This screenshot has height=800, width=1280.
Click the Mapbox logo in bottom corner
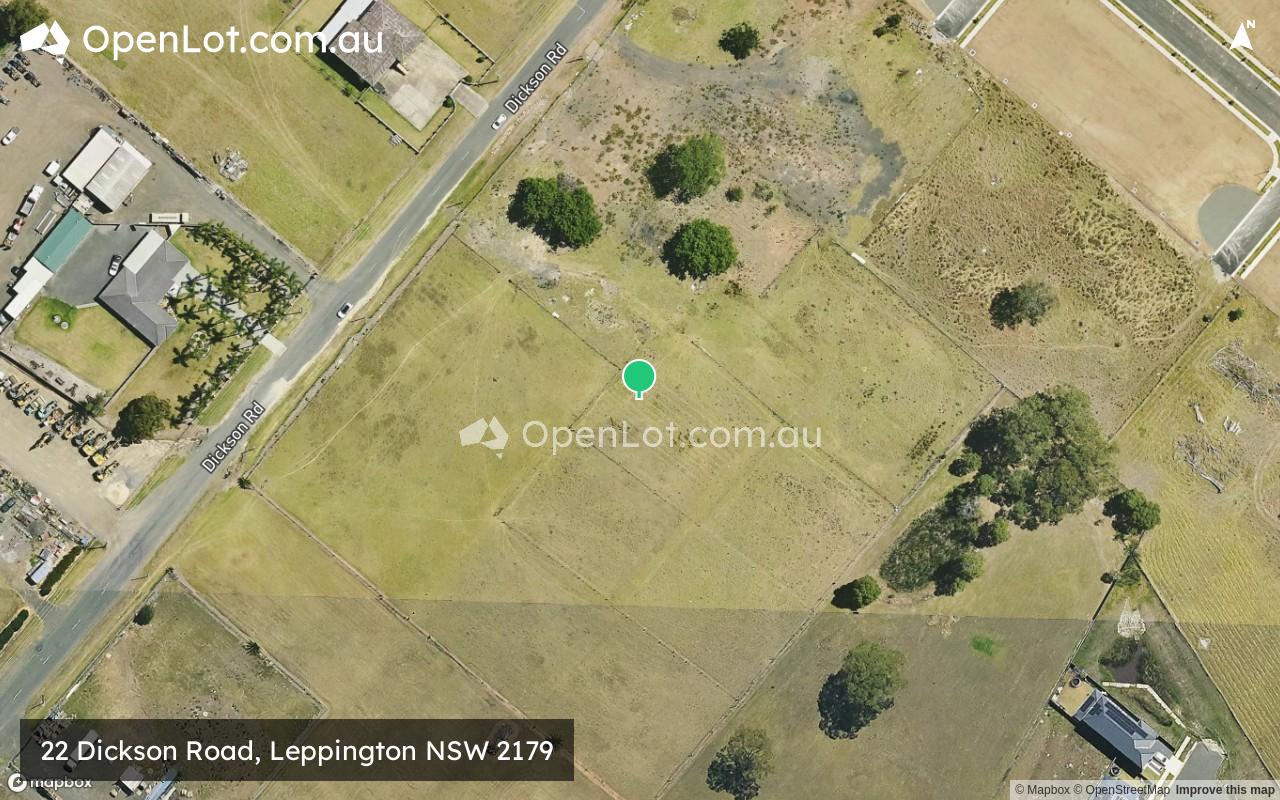click(49, 782)
